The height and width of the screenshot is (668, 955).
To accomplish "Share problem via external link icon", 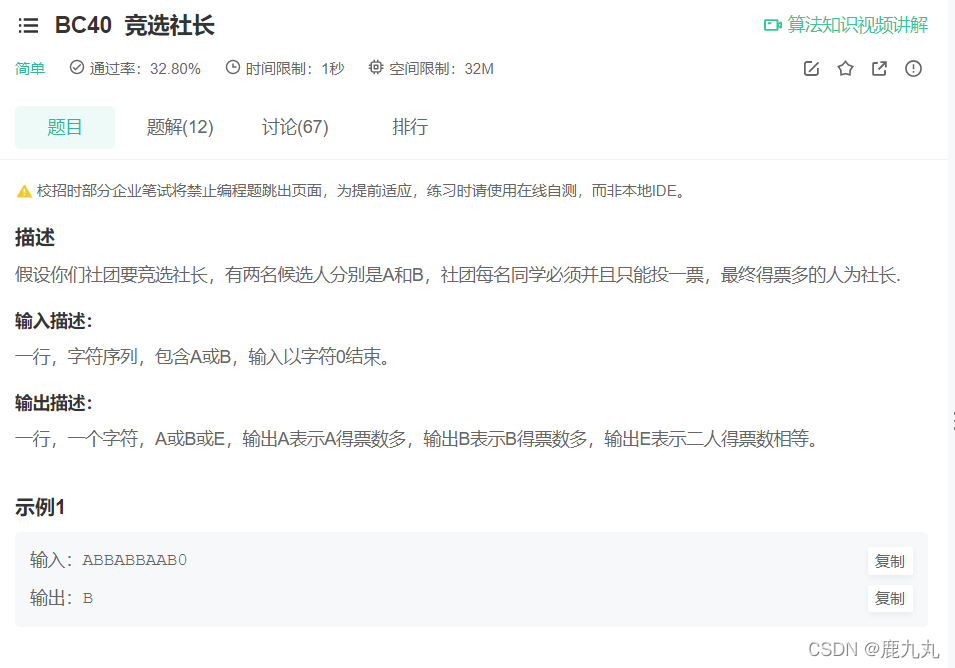I will tap(879, 68).
